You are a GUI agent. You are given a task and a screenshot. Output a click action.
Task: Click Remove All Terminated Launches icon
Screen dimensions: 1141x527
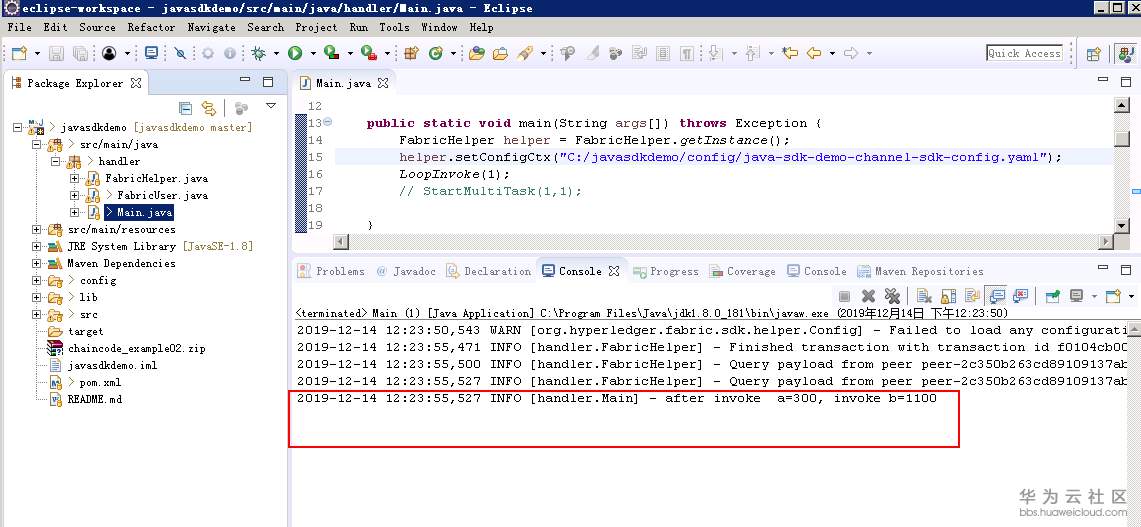tap(892, 296)
